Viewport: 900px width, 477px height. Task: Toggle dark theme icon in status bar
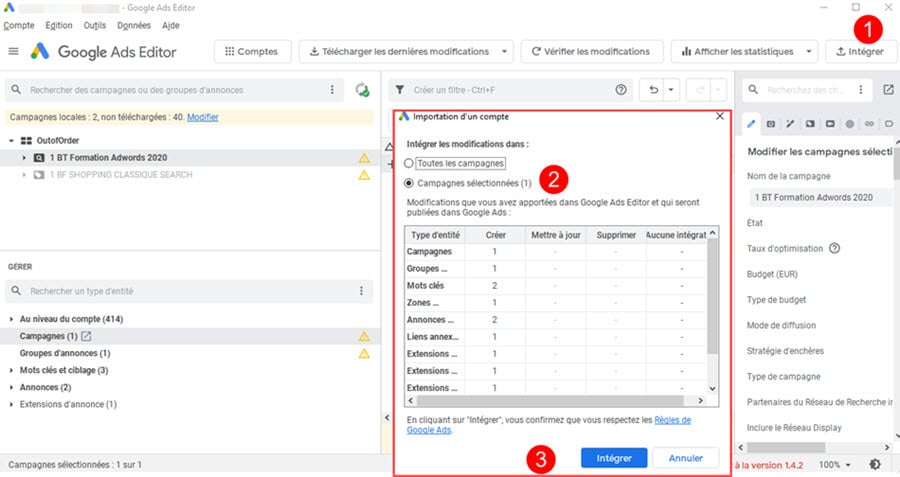875,465
